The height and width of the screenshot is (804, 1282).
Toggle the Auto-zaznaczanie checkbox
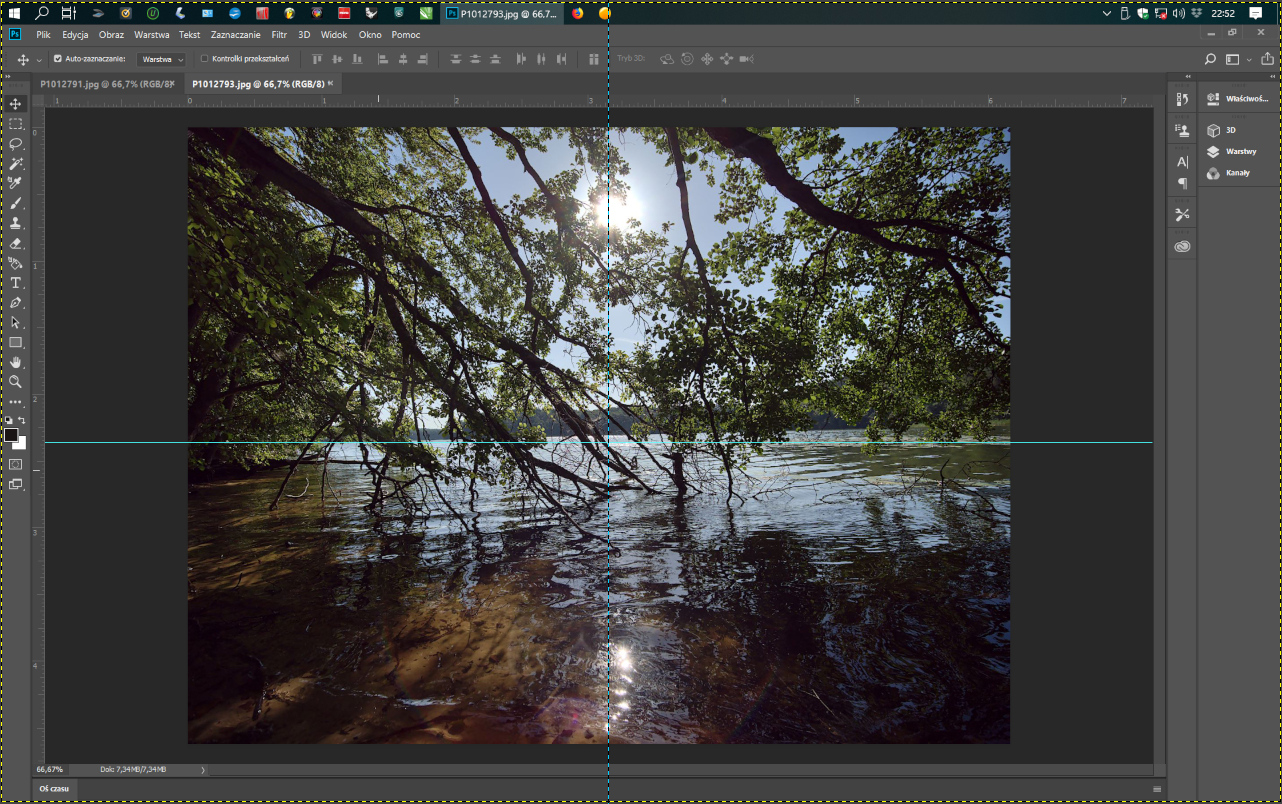[58, 59]
